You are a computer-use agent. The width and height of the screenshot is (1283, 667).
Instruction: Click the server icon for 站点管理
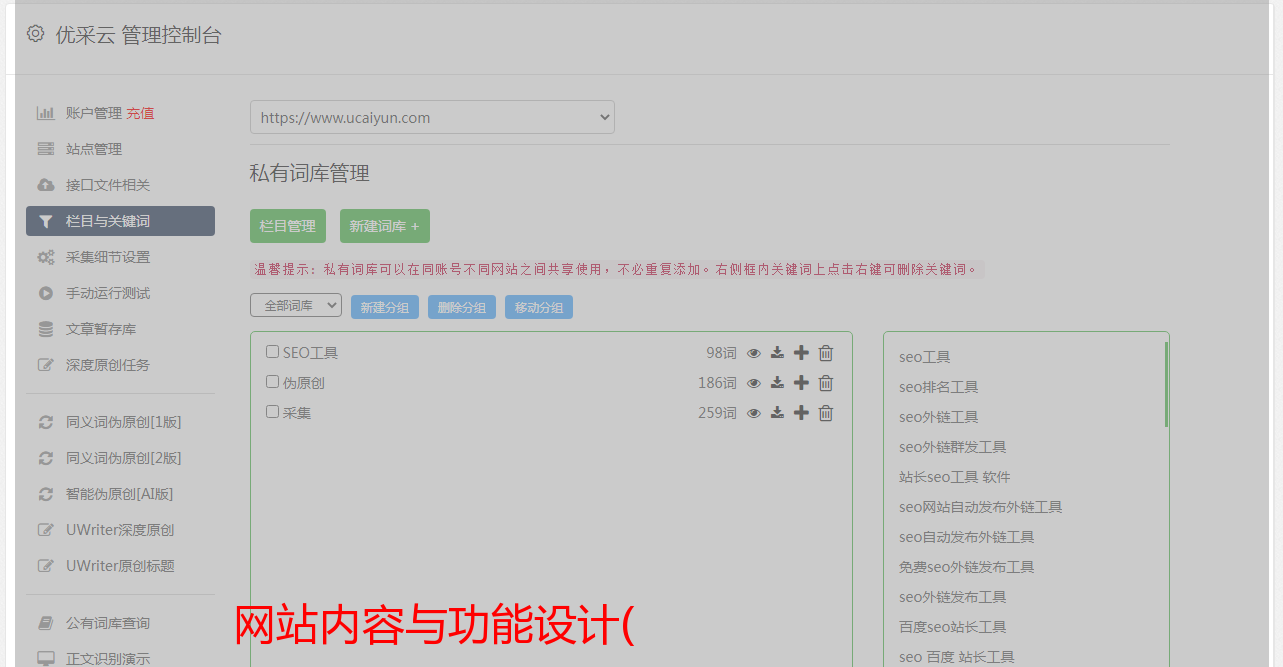point(45,149)
